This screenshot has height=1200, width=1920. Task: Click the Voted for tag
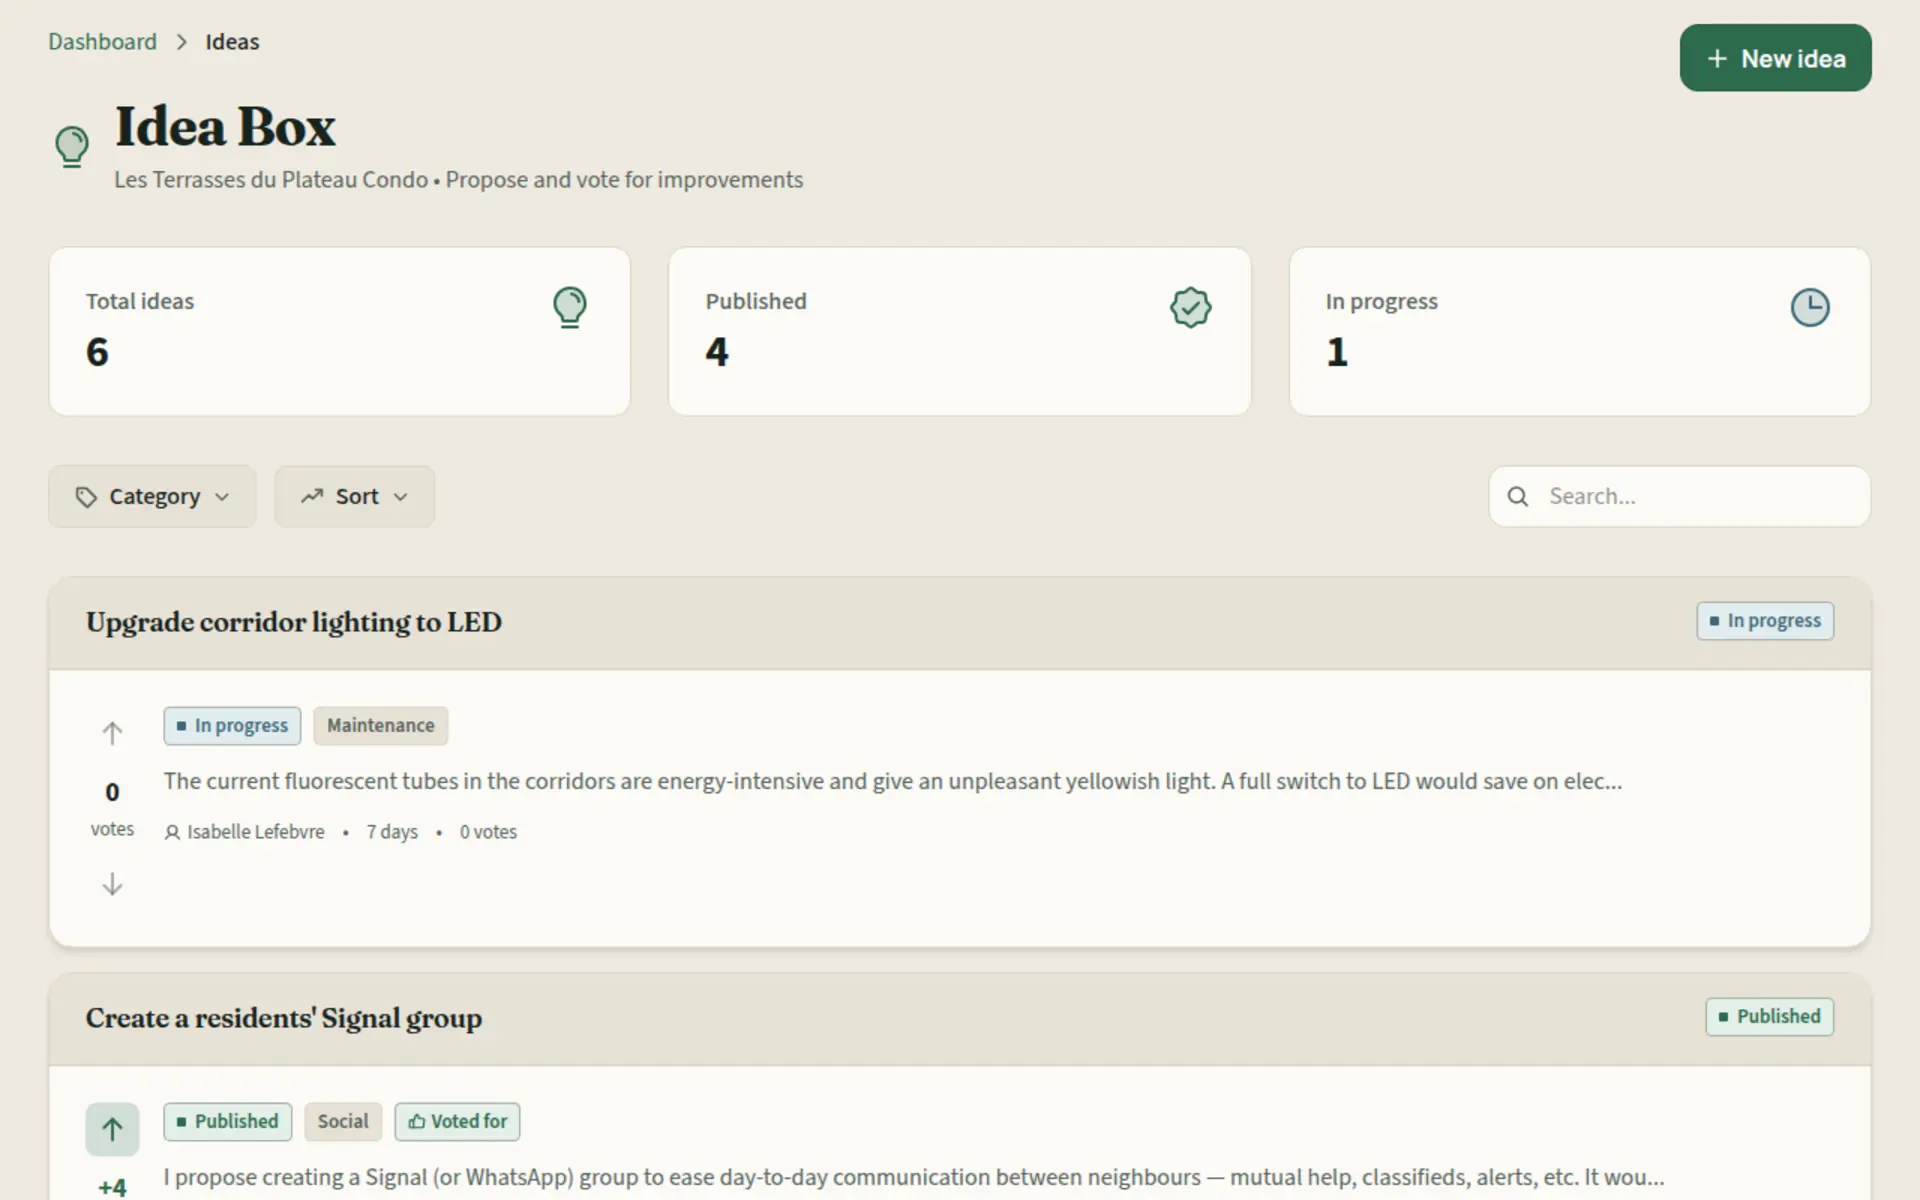tap(457, 1122)
